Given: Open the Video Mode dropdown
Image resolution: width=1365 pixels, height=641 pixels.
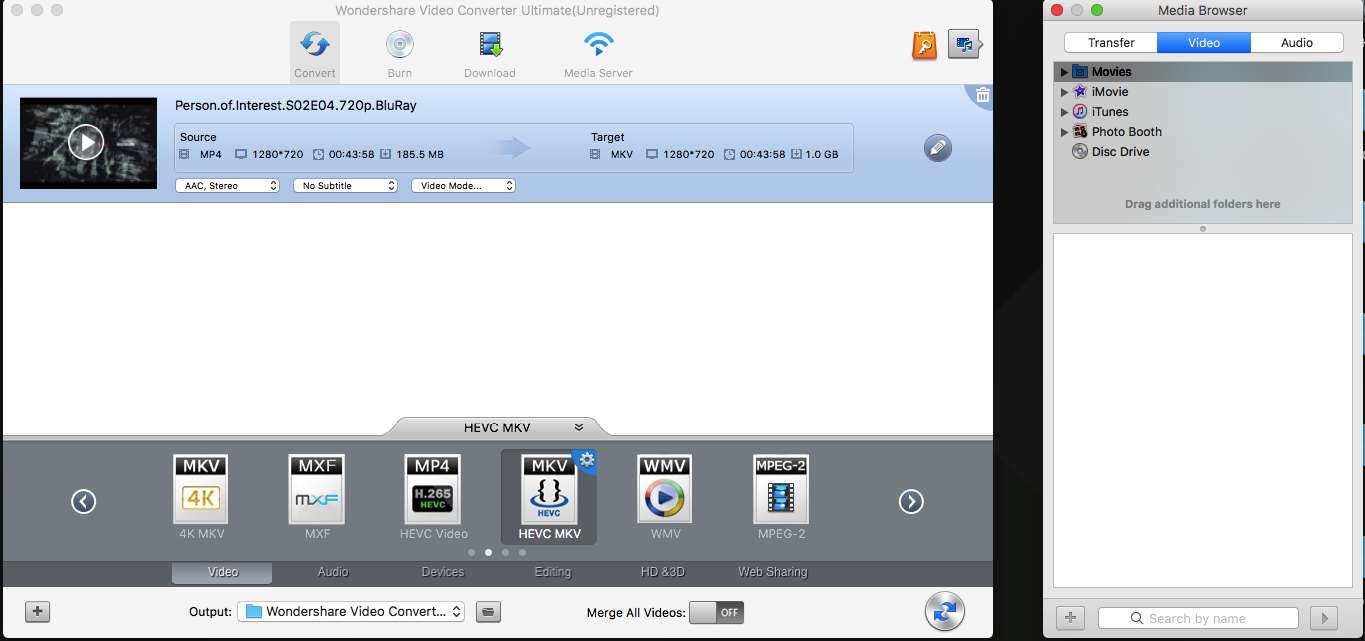Looking at the screenshot, I should point(462,185).
